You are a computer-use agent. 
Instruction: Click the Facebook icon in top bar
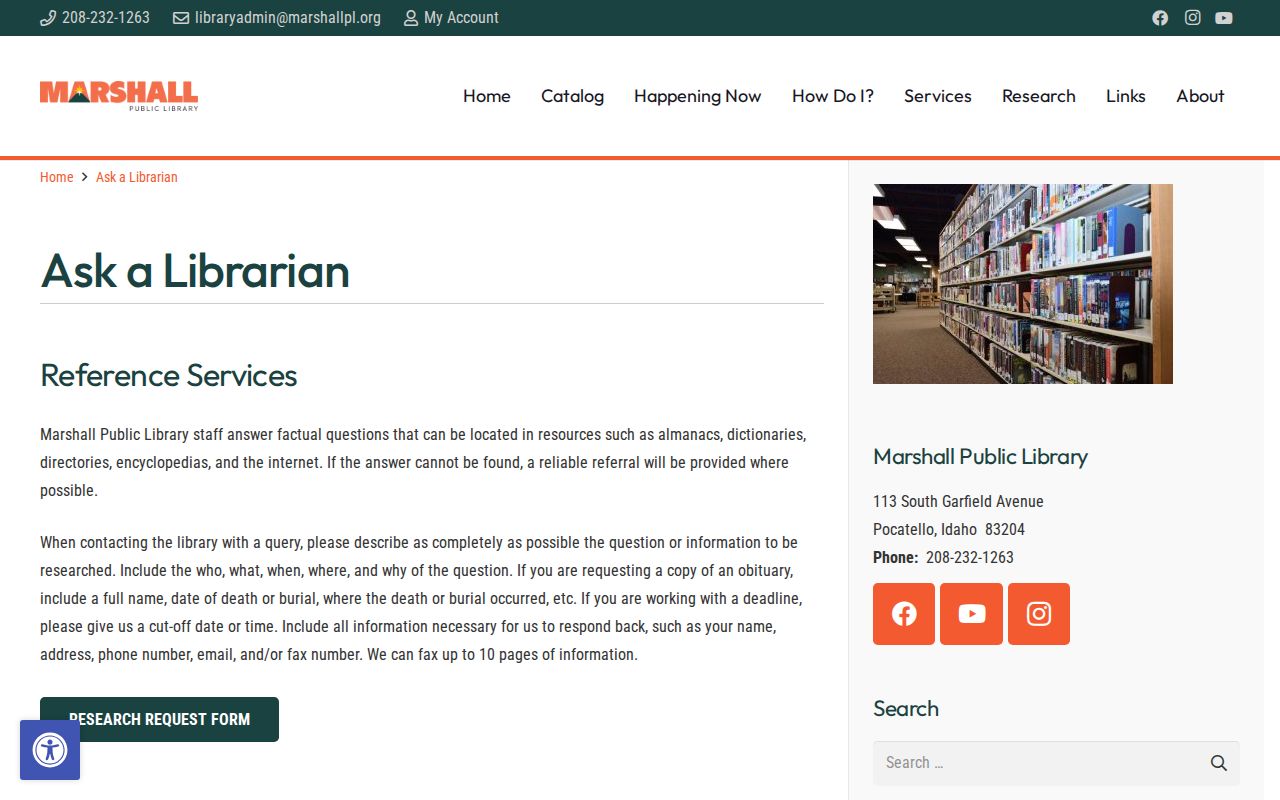1160,18
